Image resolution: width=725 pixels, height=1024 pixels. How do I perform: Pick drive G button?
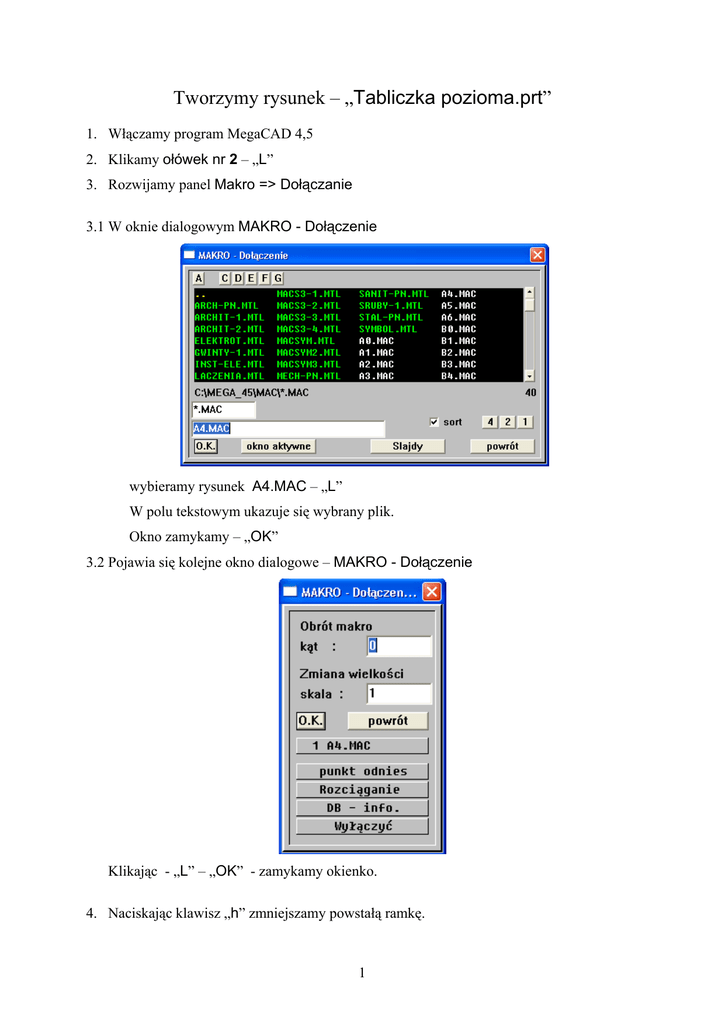(278, 277)
